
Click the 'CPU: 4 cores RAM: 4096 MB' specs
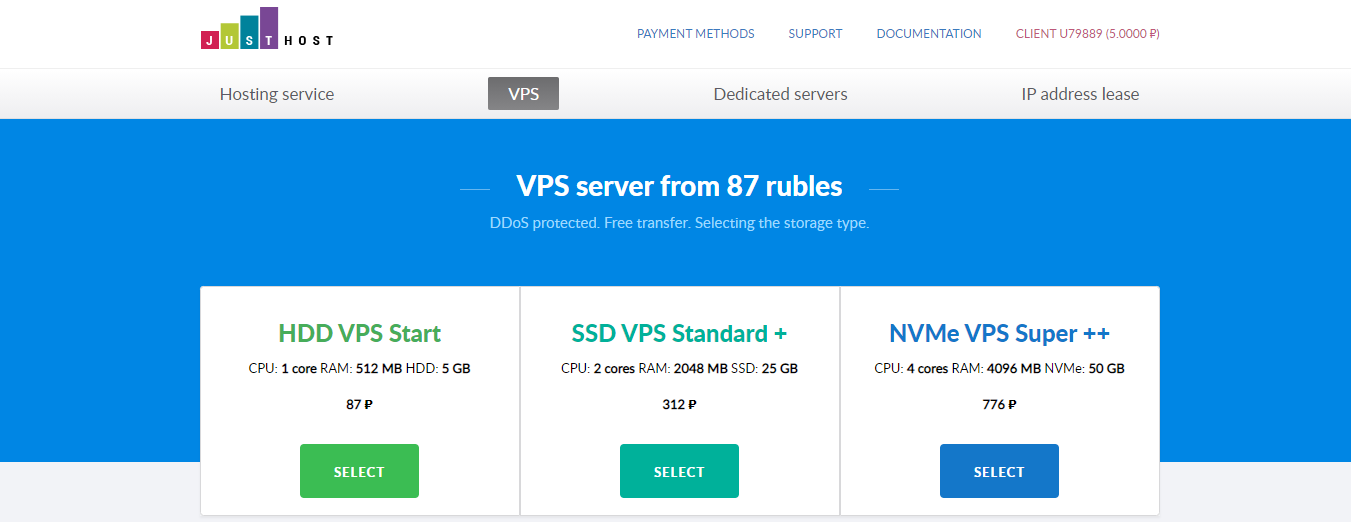(x=999, y=368)
